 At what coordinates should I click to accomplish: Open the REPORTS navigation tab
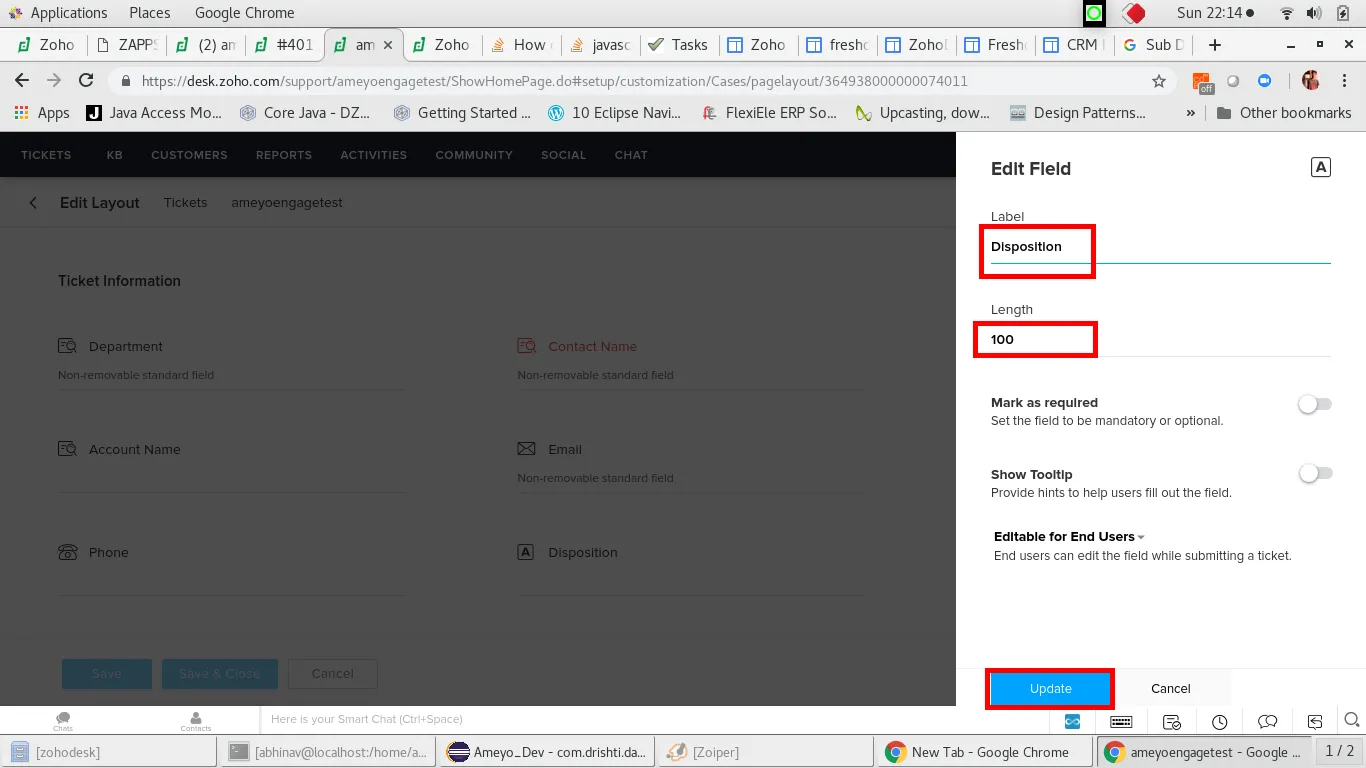(284, 155)
